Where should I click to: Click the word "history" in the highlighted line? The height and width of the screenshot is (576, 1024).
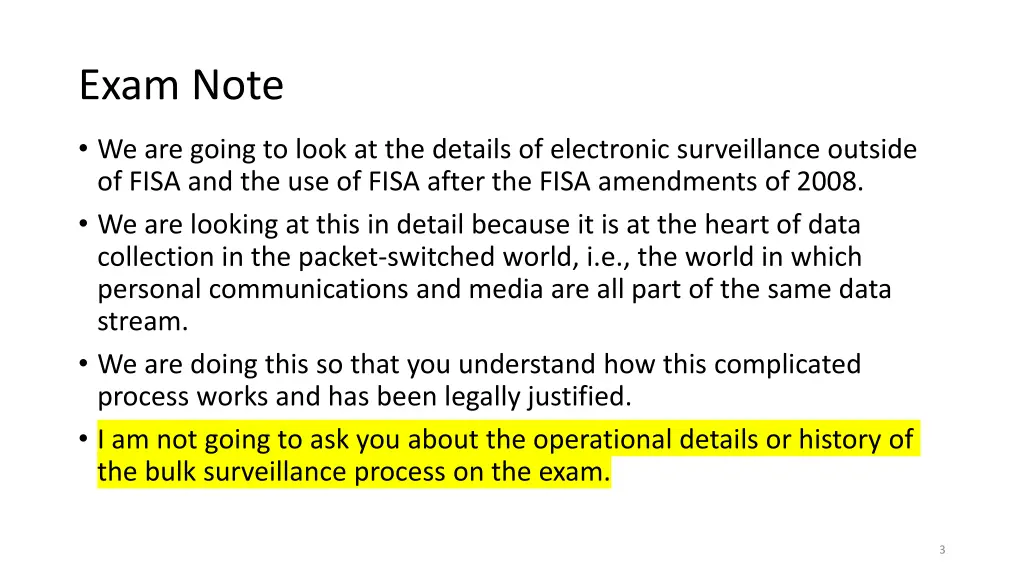point(840,440)
